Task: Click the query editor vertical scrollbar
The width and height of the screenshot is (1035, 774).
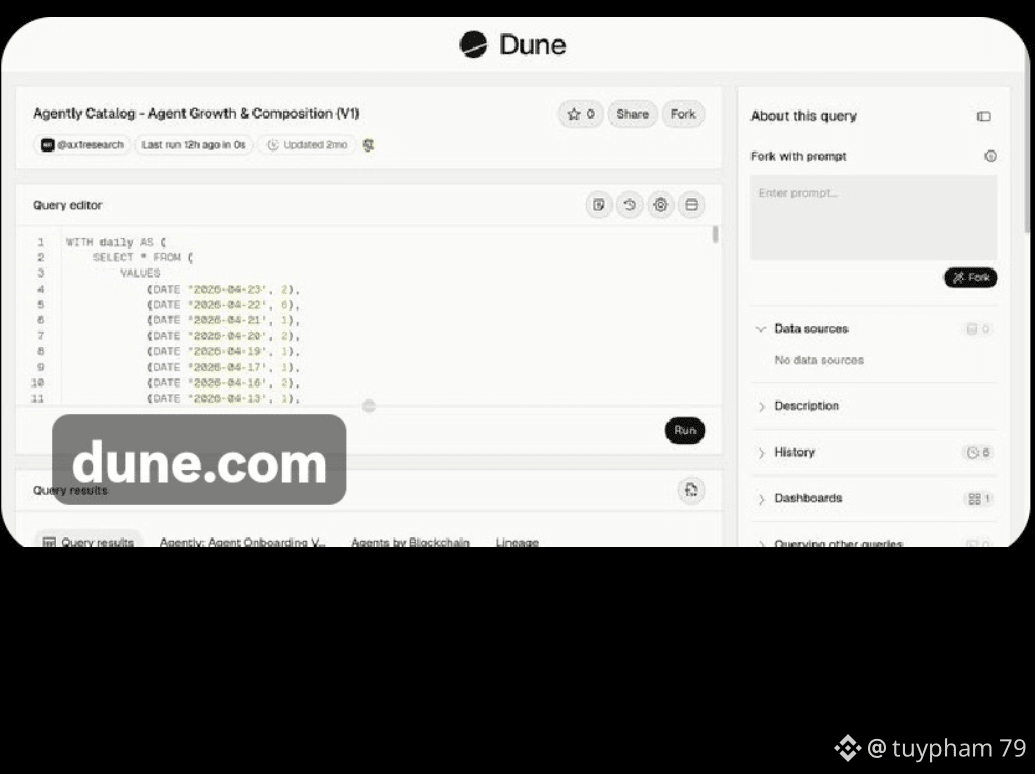Action: (x=715, y=234)
